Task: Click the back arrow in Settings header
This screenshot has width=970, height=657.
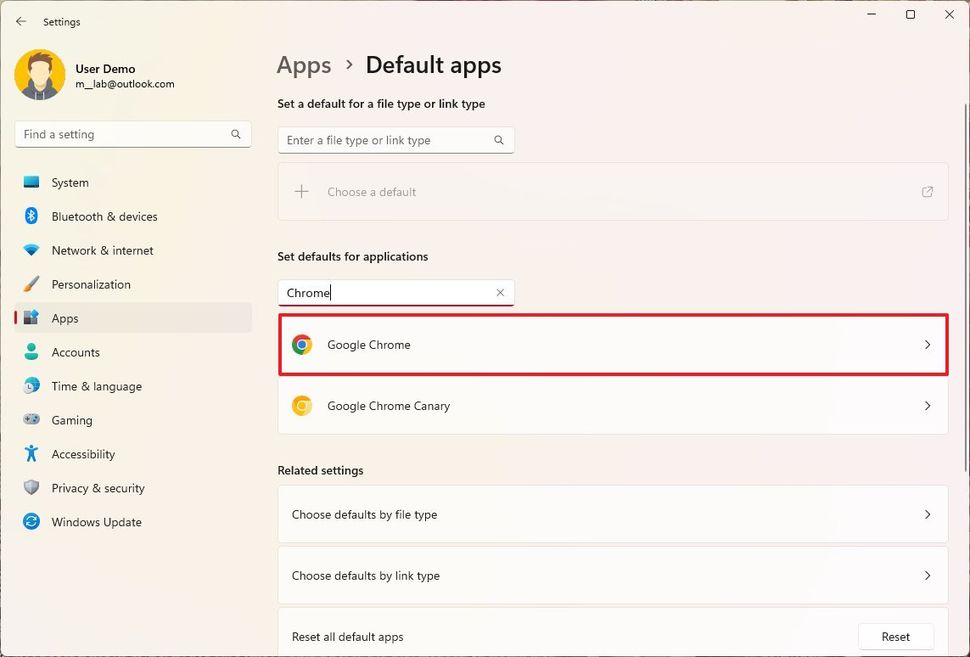Action: tap(21, 21)
